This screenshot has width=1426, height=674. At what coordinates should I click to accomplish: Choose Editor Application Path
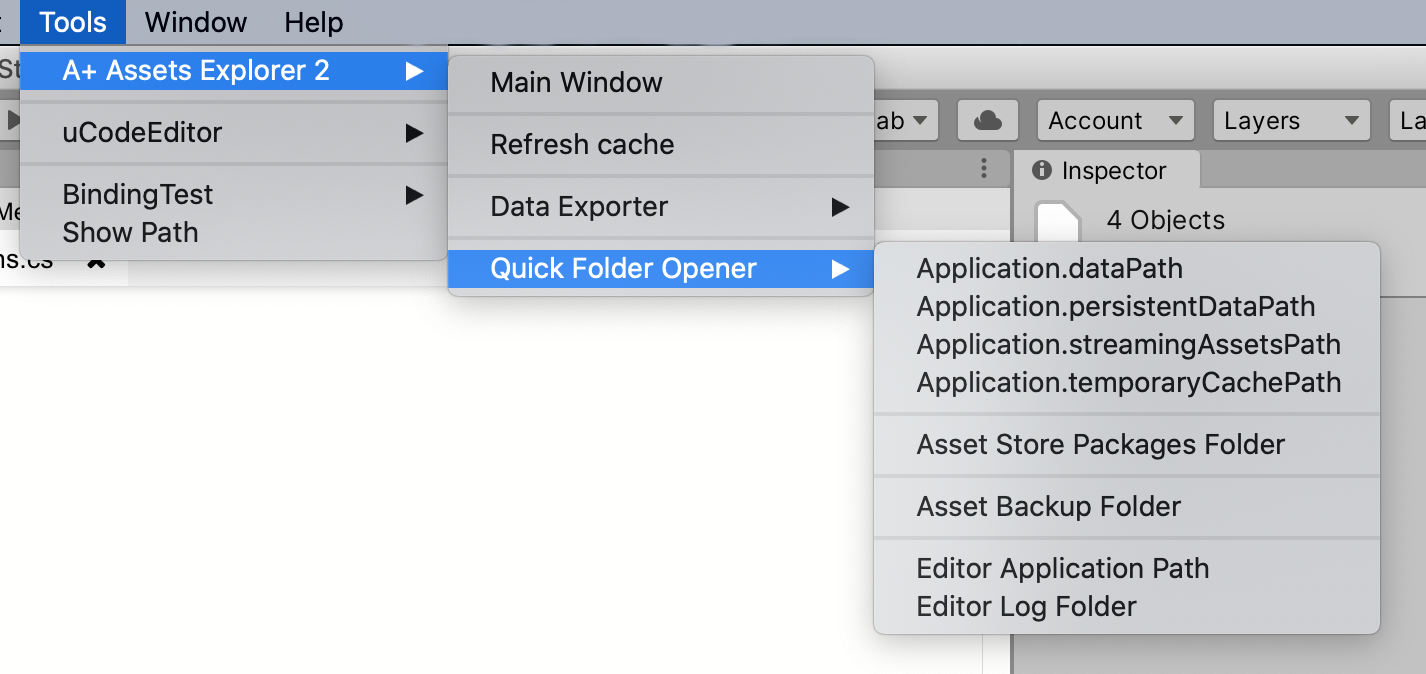click(x=1127, y=569)
